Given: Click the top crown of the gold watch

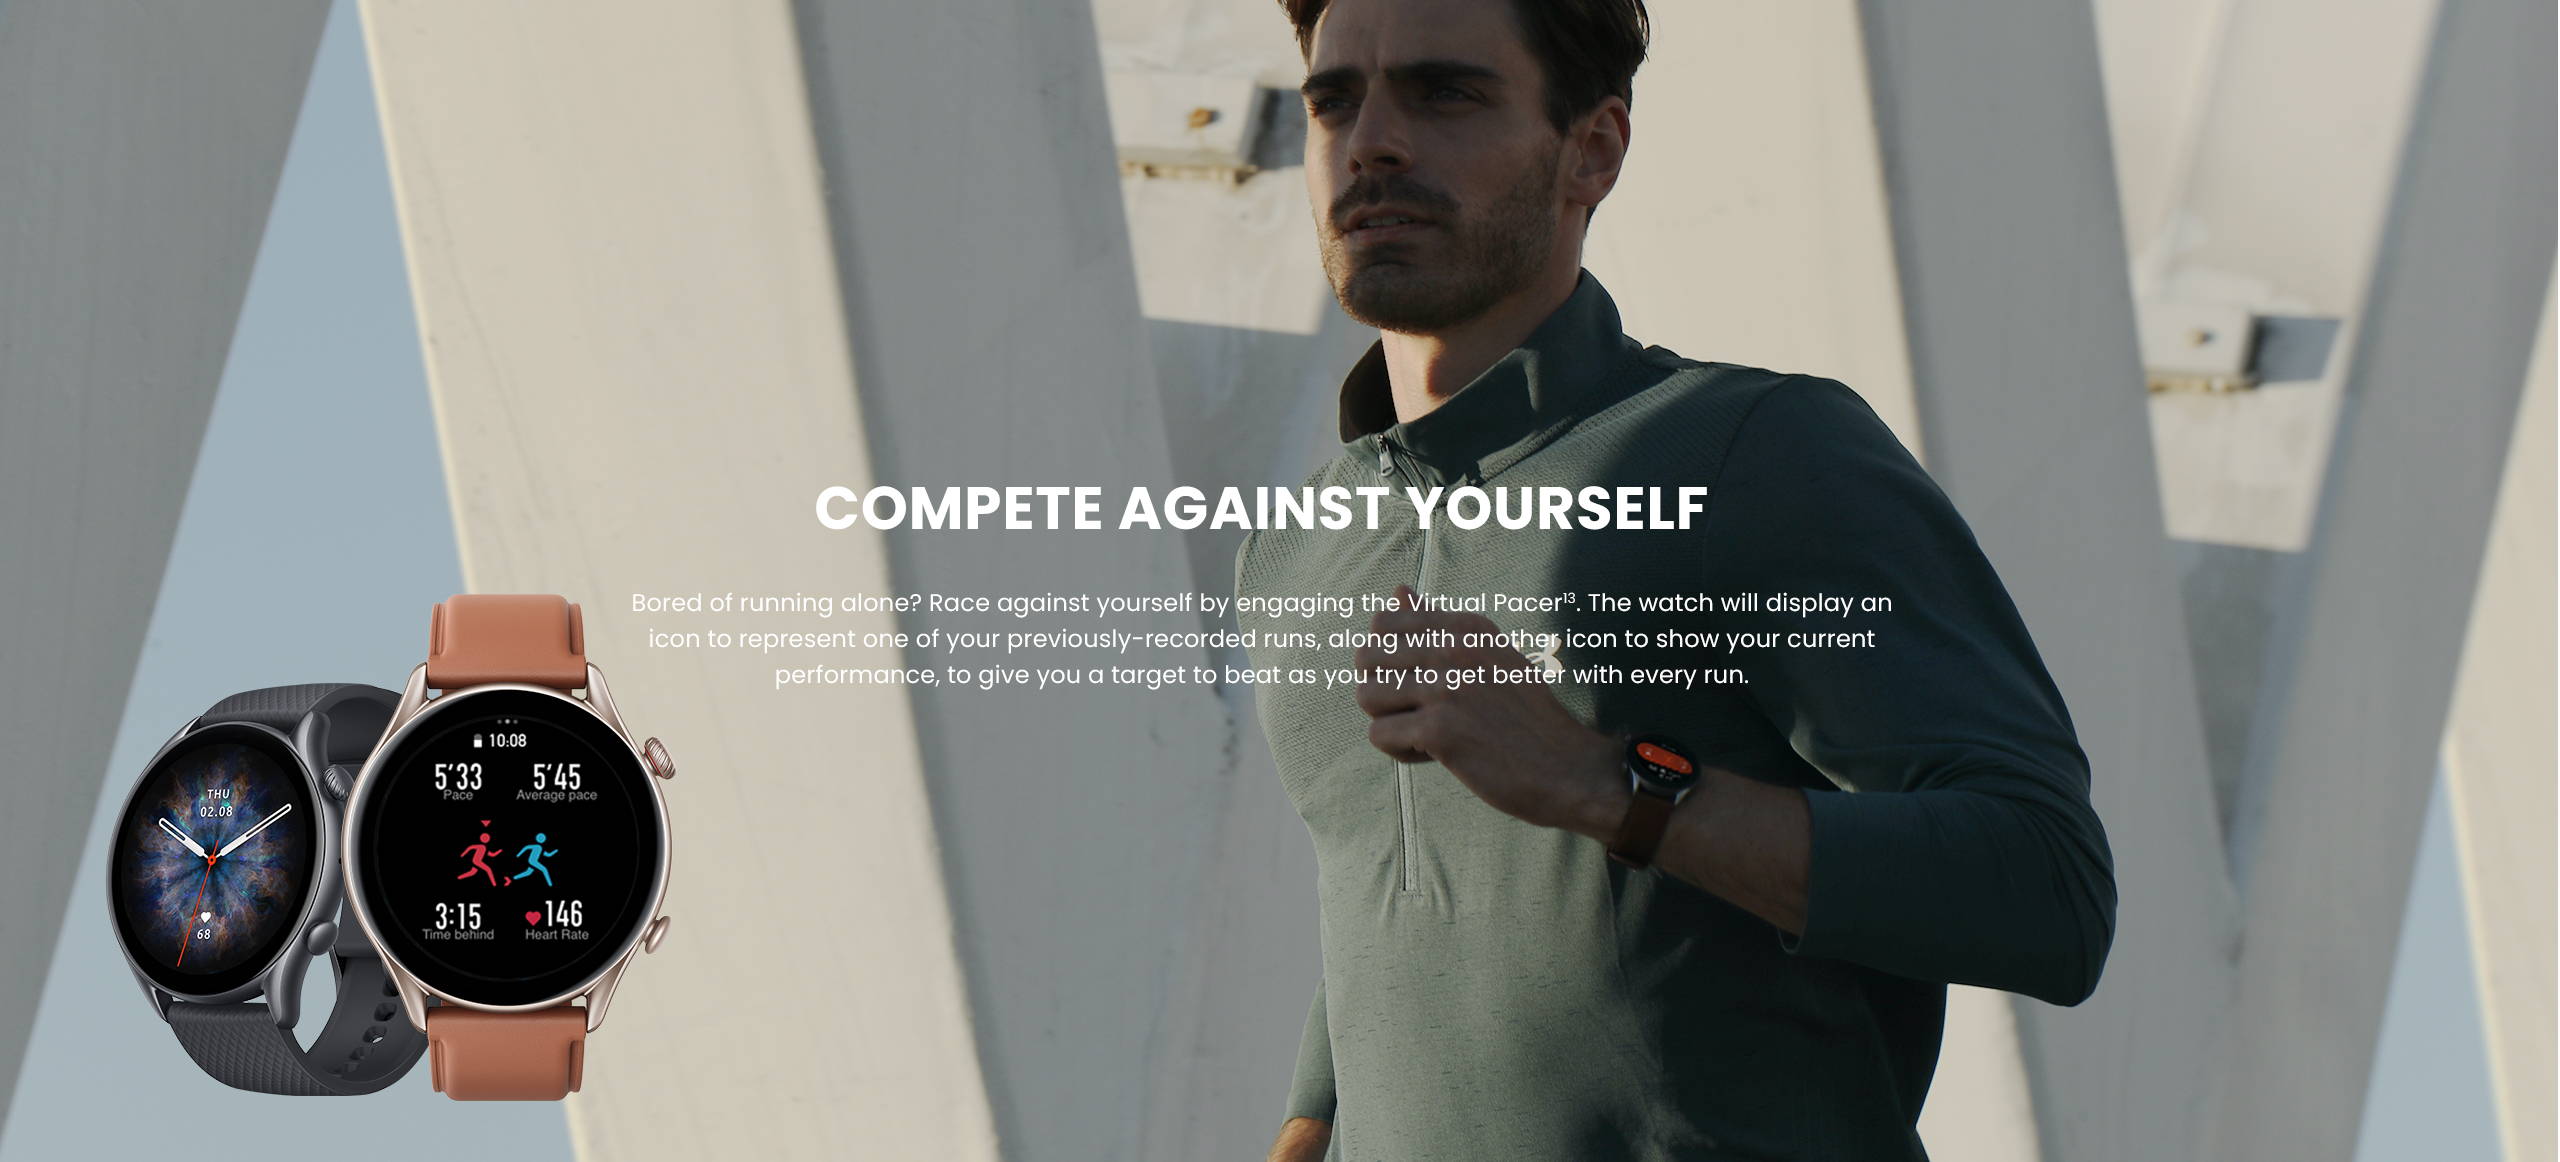Looking at the screenshot, I should tap(660, 758).
